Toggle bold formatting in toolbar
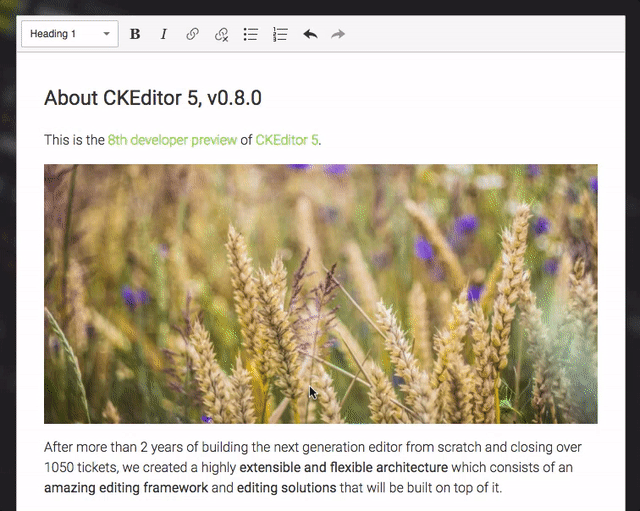 point(135,34)
